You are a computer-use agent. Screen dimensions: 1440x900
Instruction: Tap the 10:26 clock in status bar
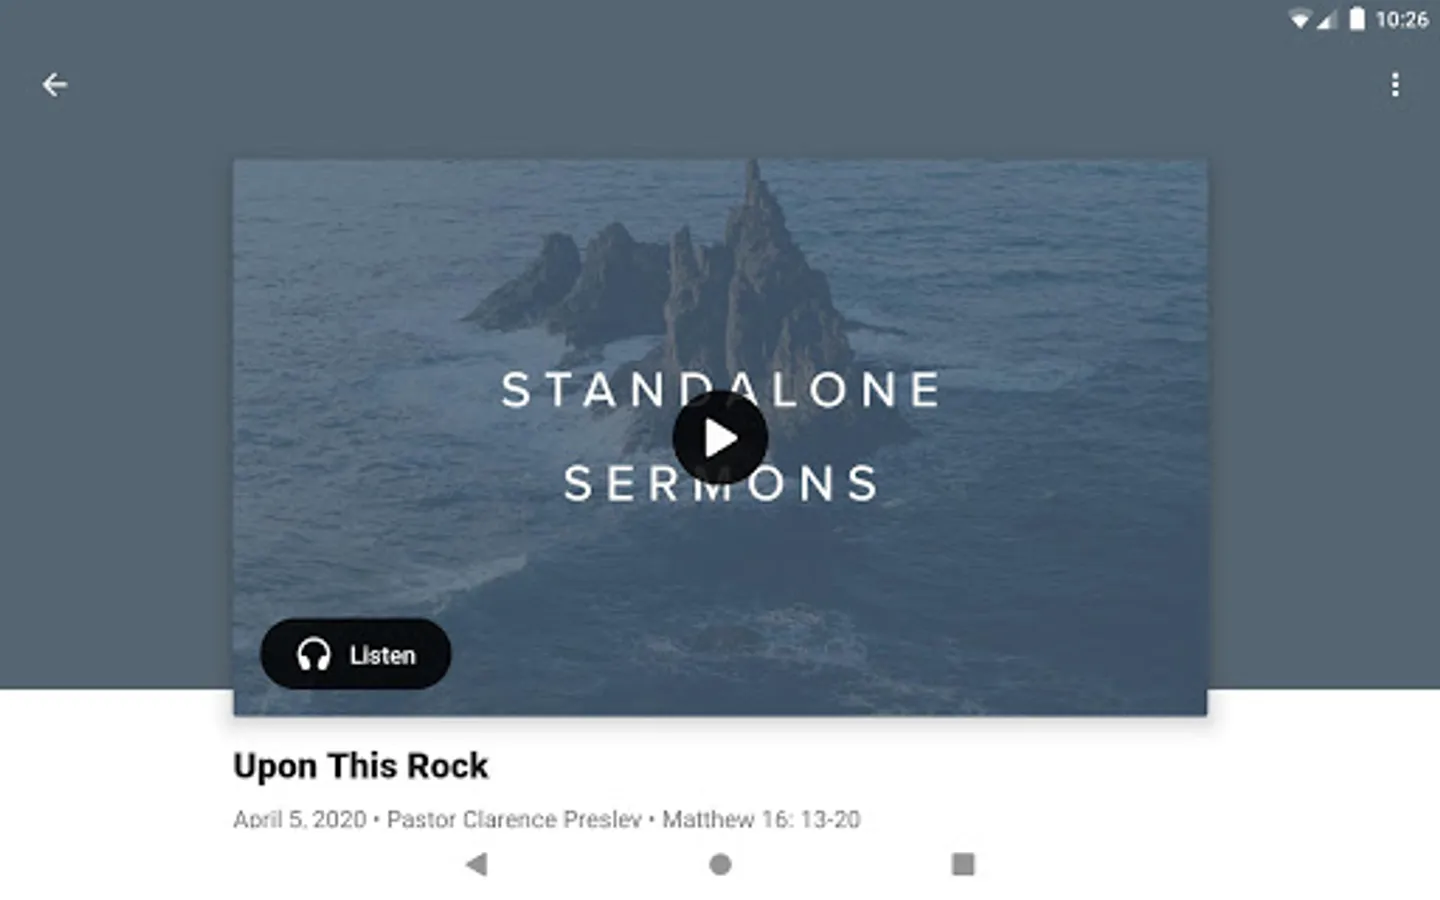pos(1402,19)
